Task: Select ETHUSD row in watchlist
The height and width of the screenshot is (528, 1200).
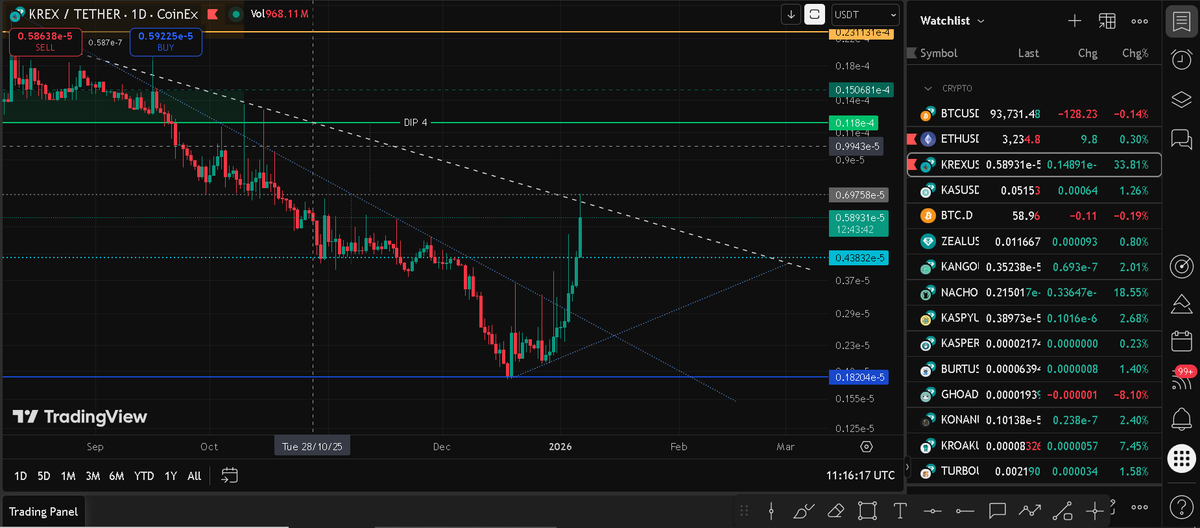Action: (x=1034, y=139)
